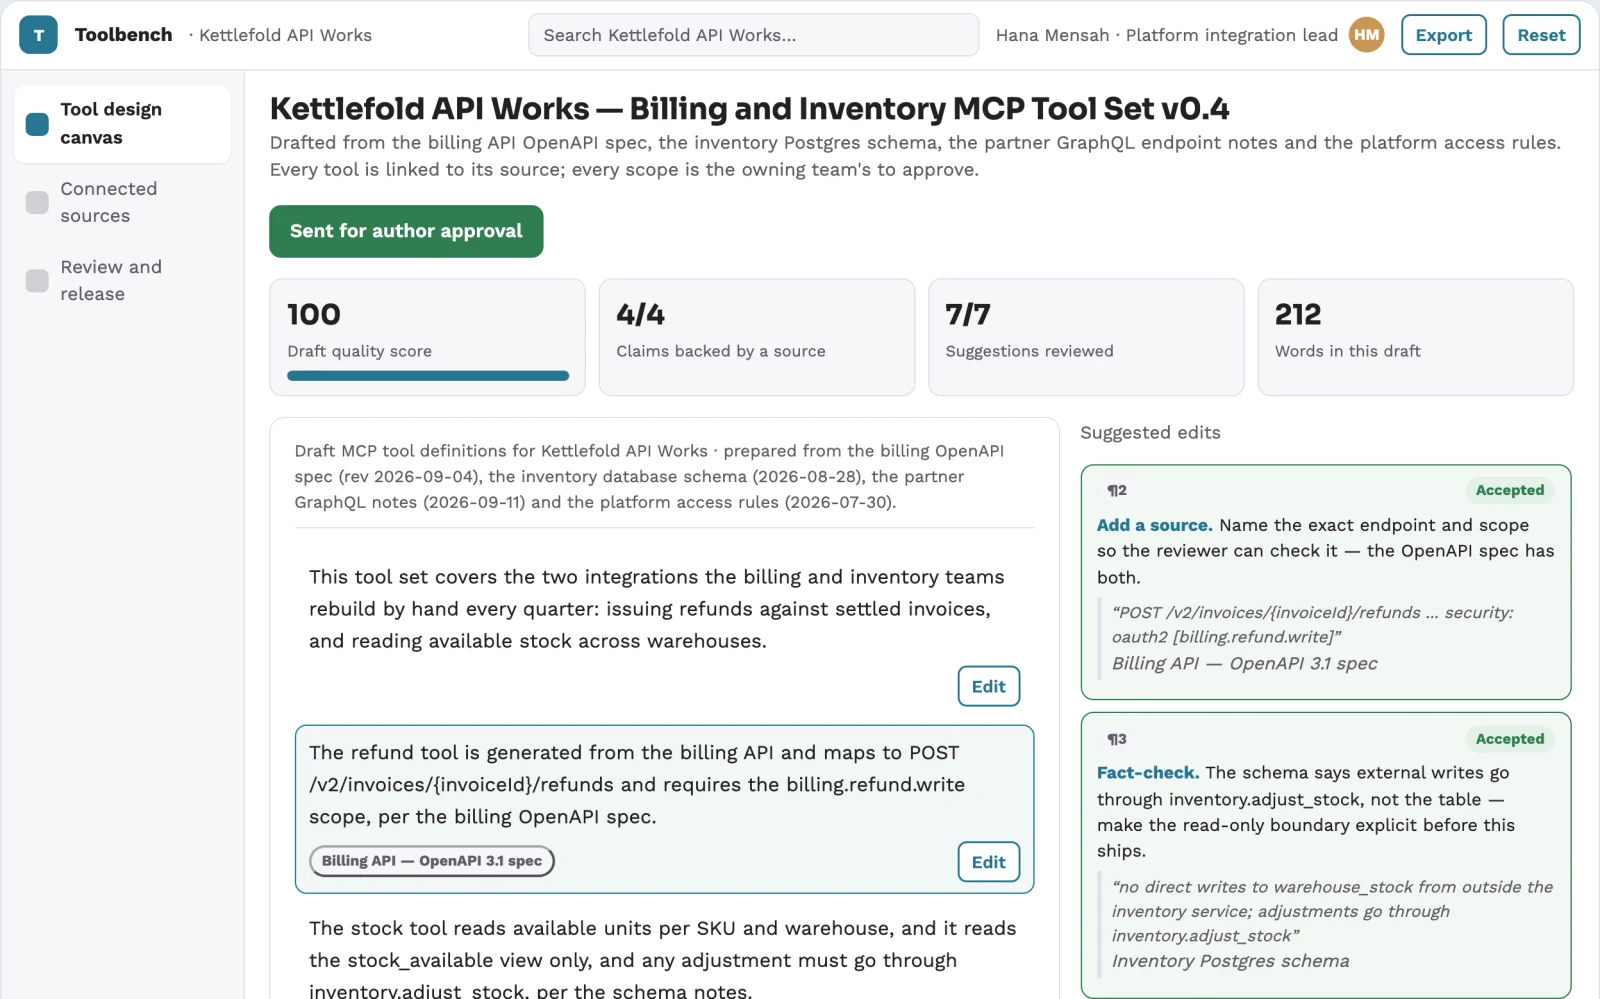Click the Inventory Postgres schema citation

click(1230, 961)
